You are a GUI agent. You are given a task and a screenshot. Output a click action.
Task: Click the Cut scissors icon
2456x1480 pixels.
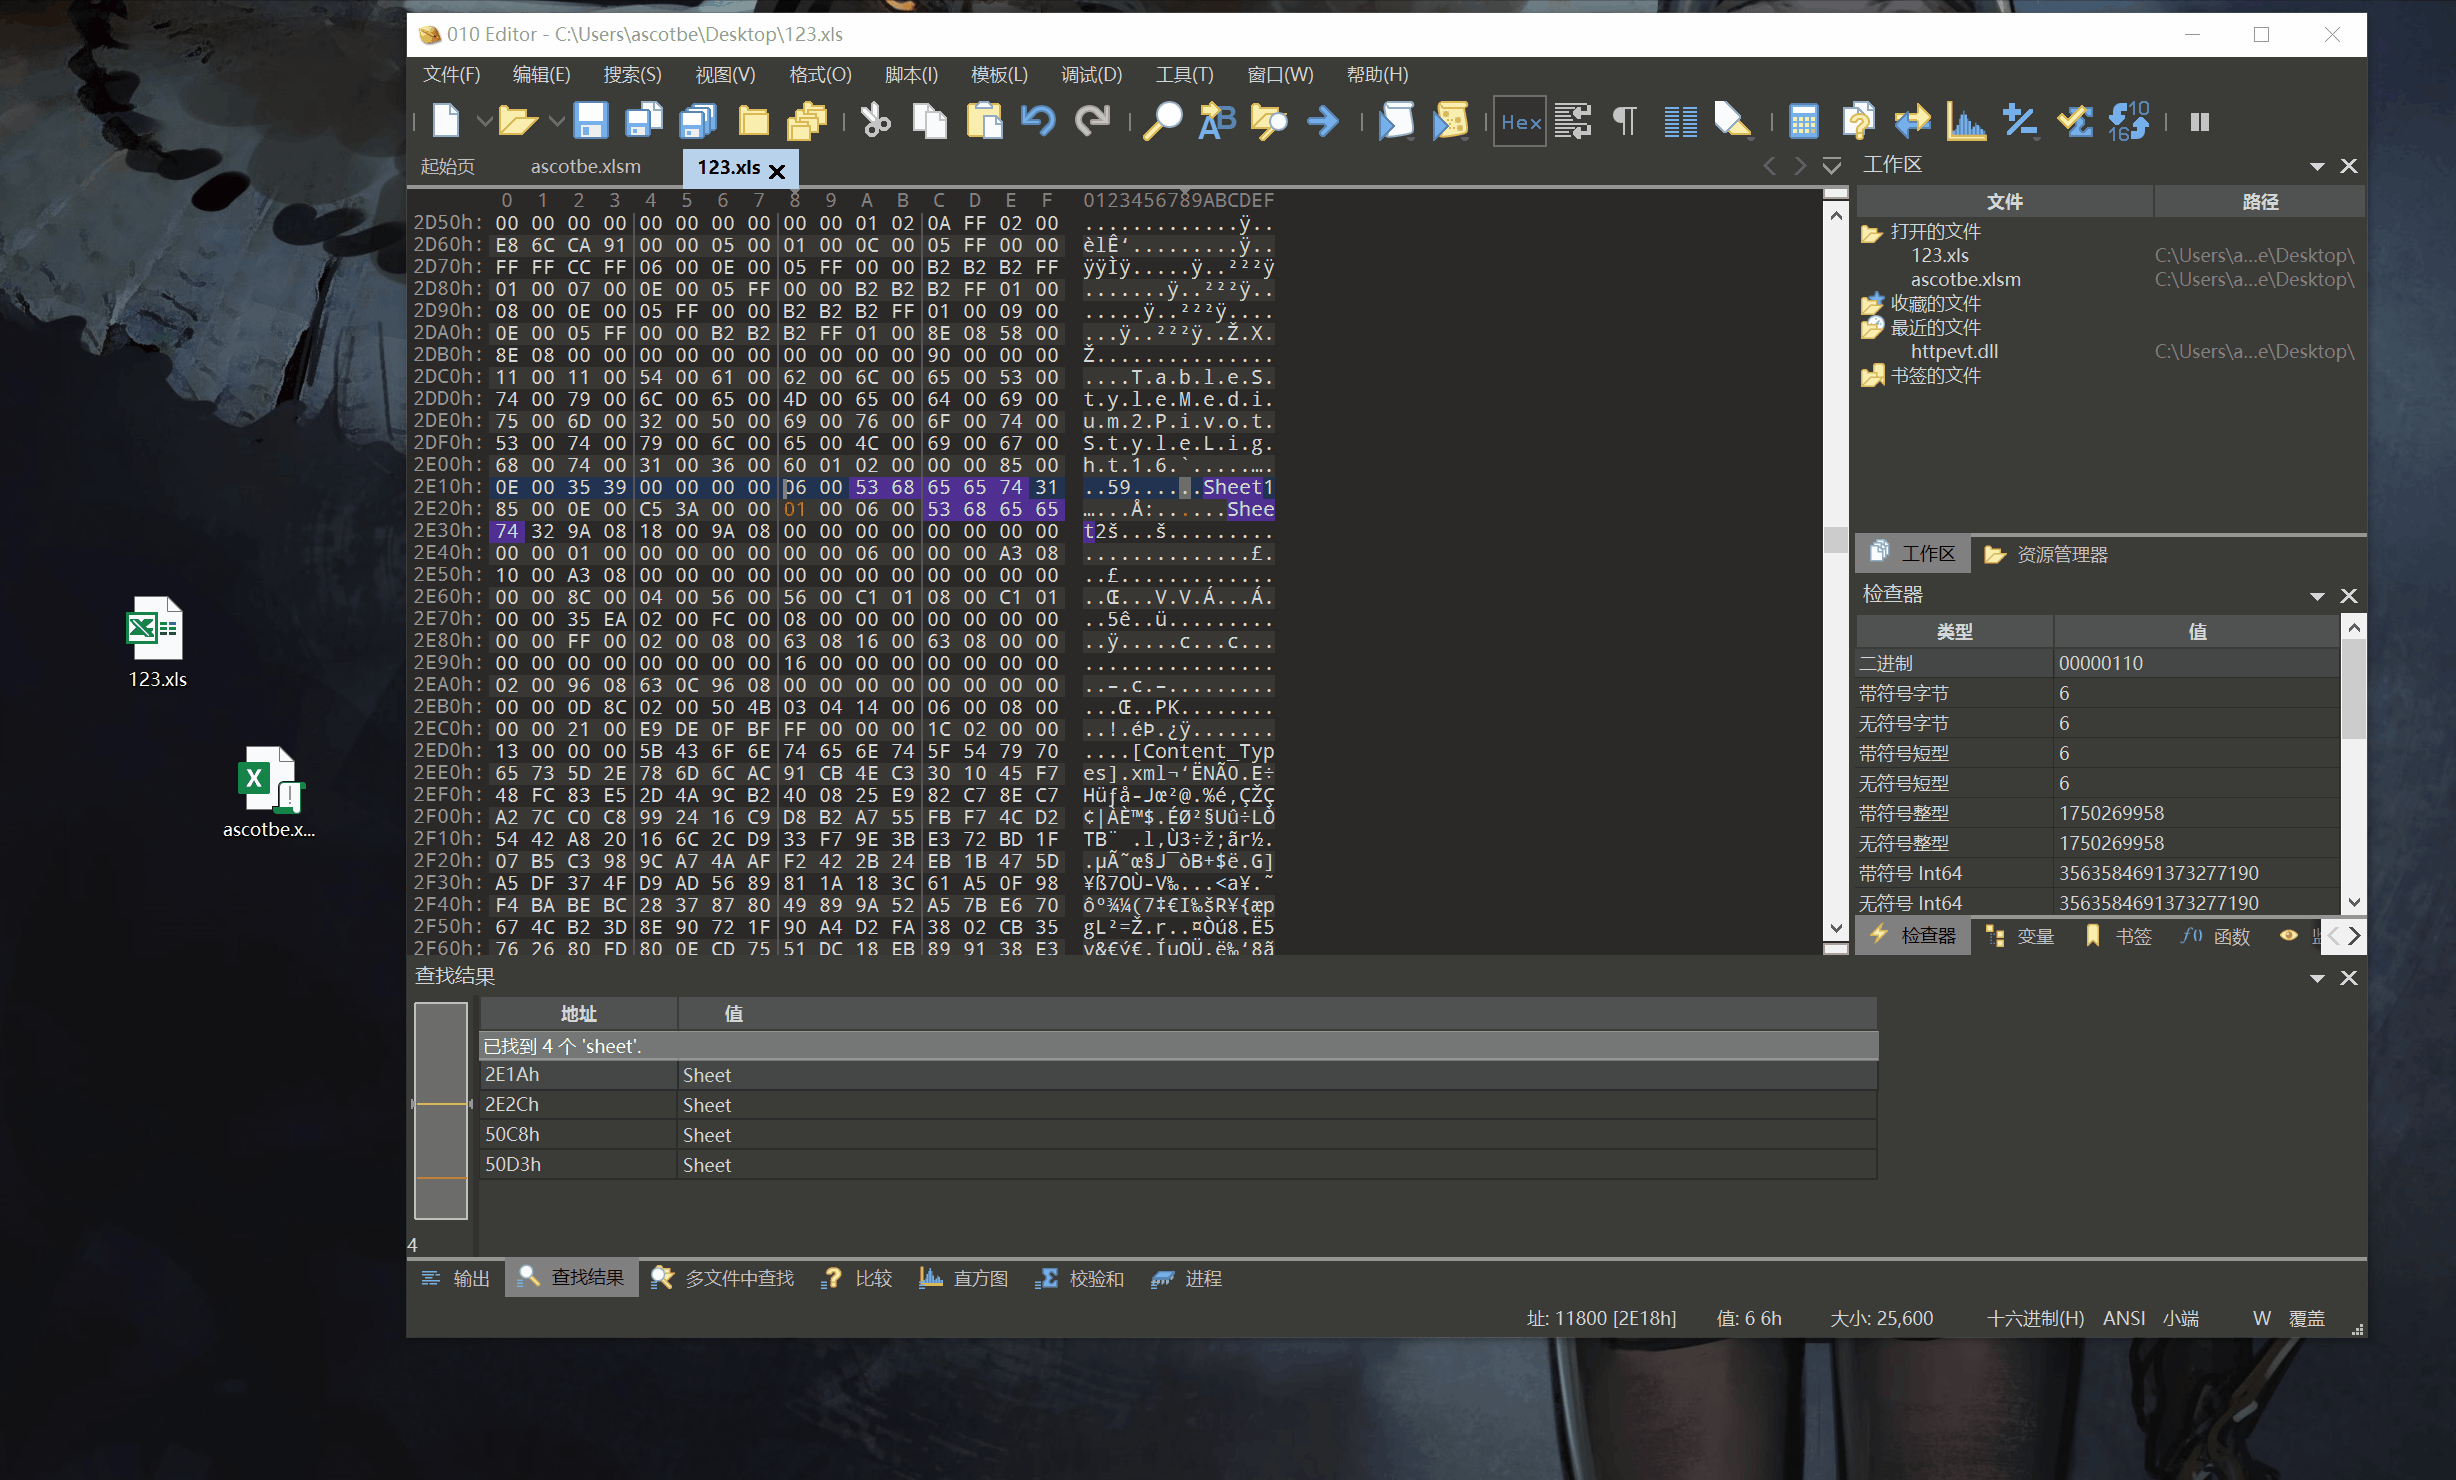click(875, 121)
